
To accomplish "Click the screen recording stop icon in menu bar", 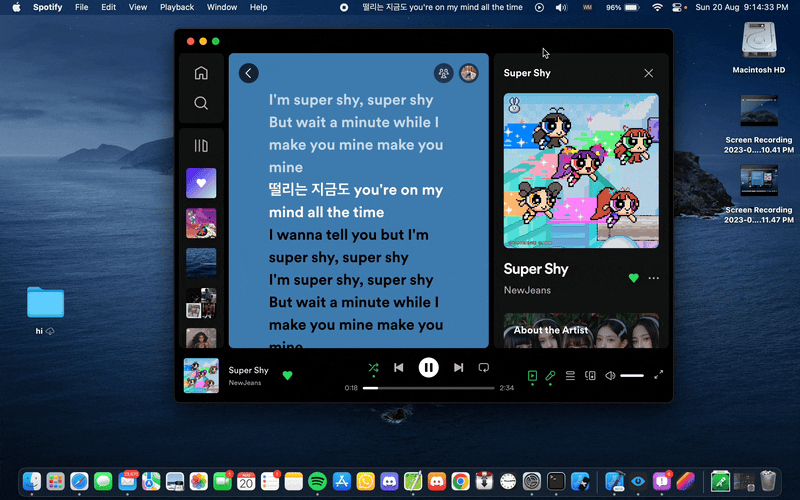I will (x=344, y=7).
